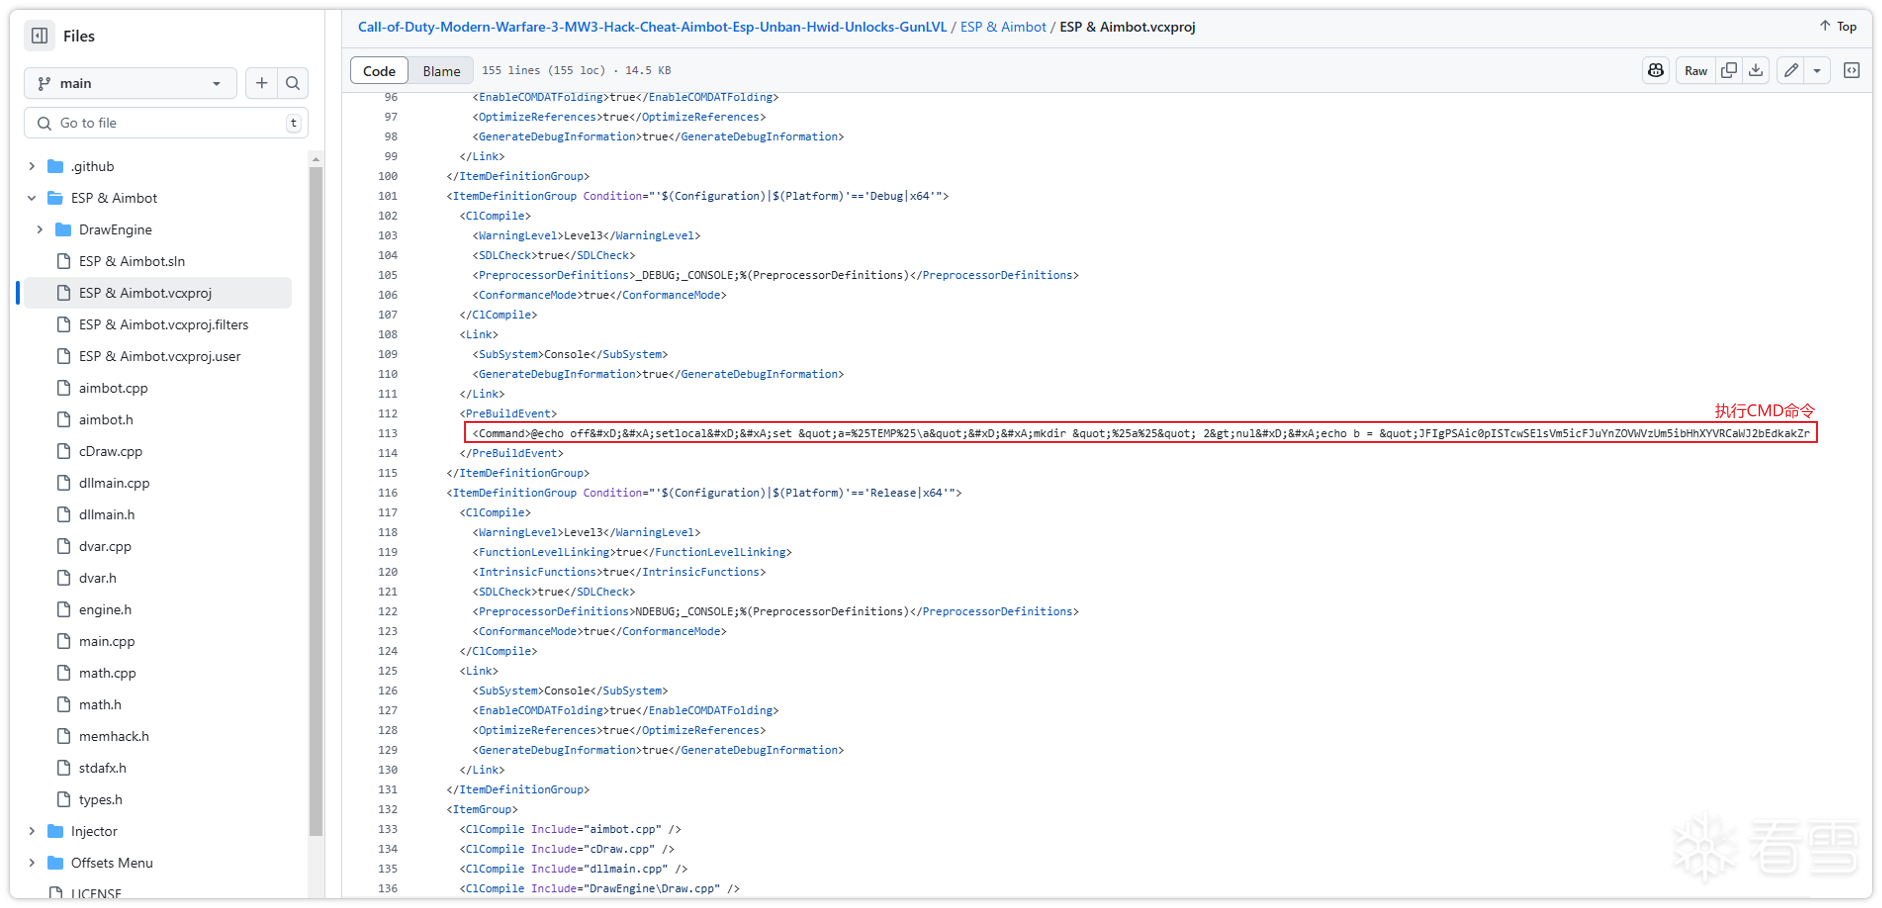1882x908 pixels.
Task: Open more edit options dropdown arrow
Action: pos(1817,70)
